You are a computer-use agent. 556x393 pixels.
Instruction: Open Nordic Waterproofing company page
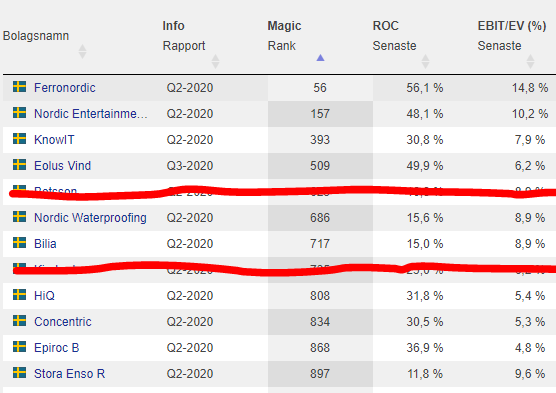(x=90, y=217)
